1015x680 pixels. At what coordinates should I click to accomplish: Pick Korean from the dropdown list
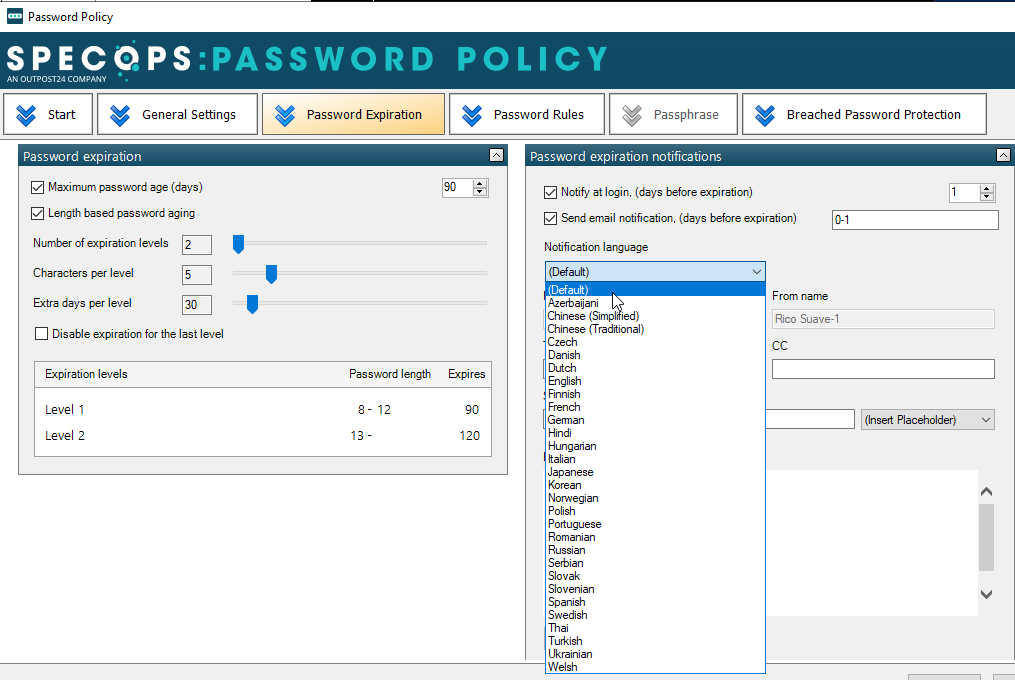[655, 485]
